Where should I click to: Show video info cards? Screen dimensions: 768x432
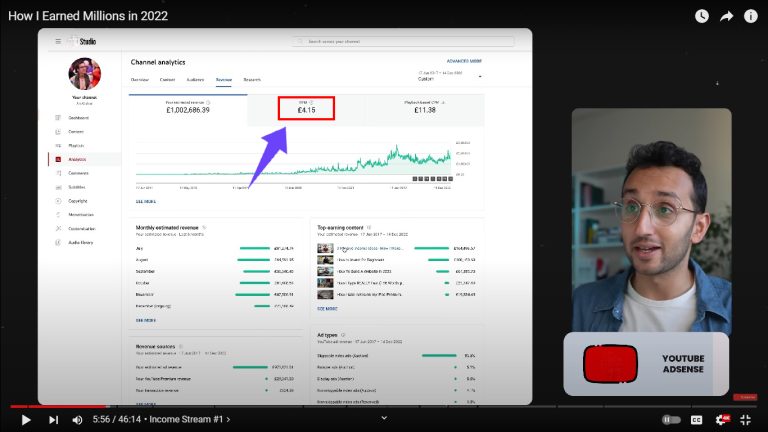pos(750,16)
